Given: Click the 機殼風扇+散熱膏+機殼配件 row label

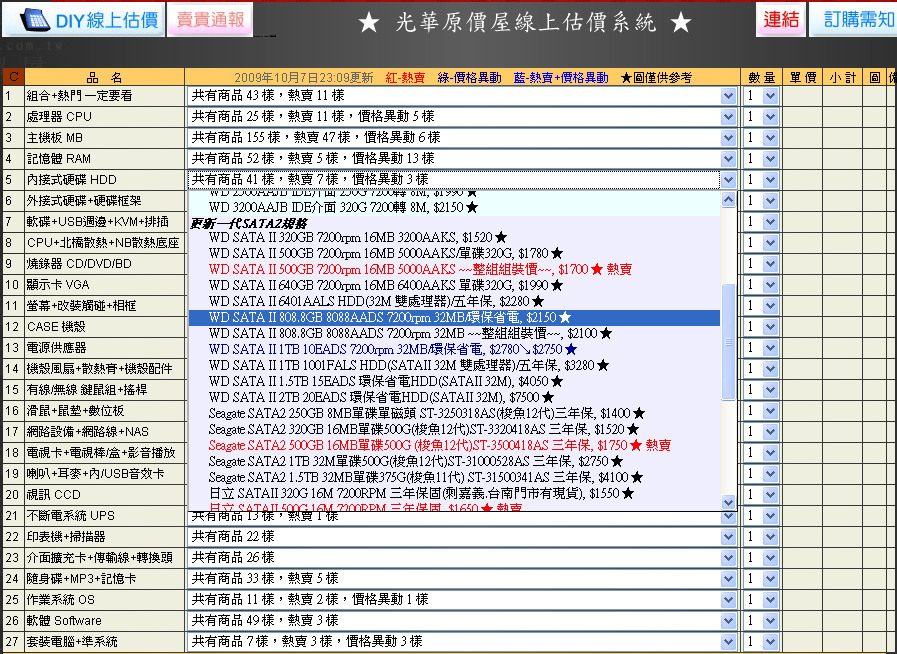Looking at the screenshot, I should pyautogui.click(x=100, y=368).
